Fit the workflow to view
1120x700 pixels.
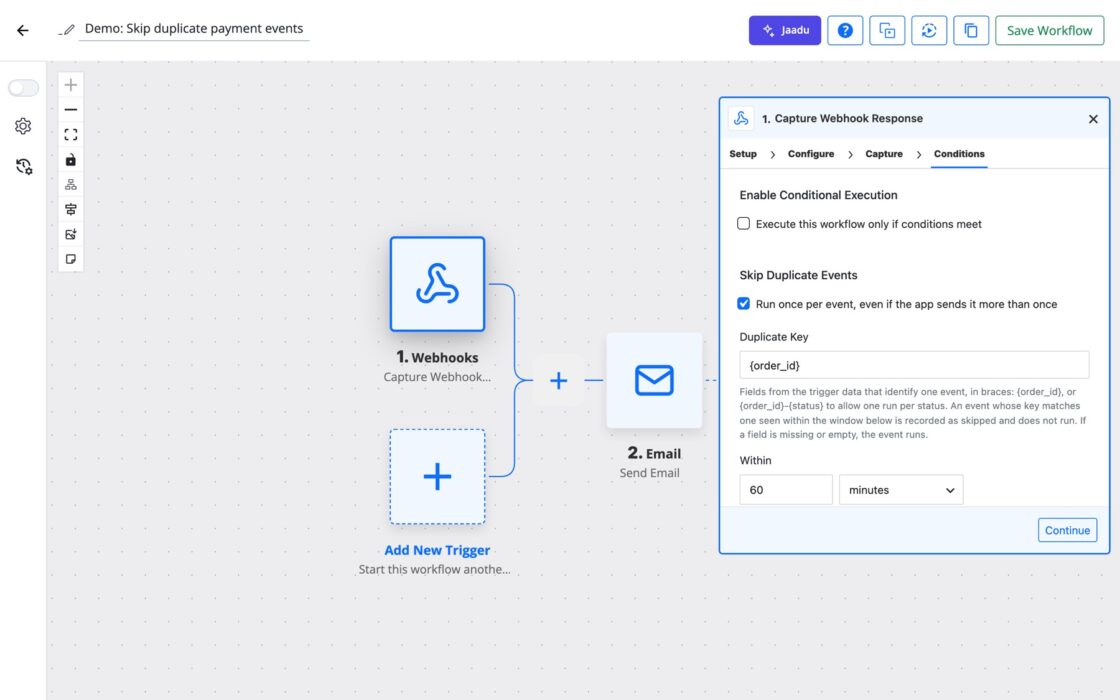[x=71, y=135]
